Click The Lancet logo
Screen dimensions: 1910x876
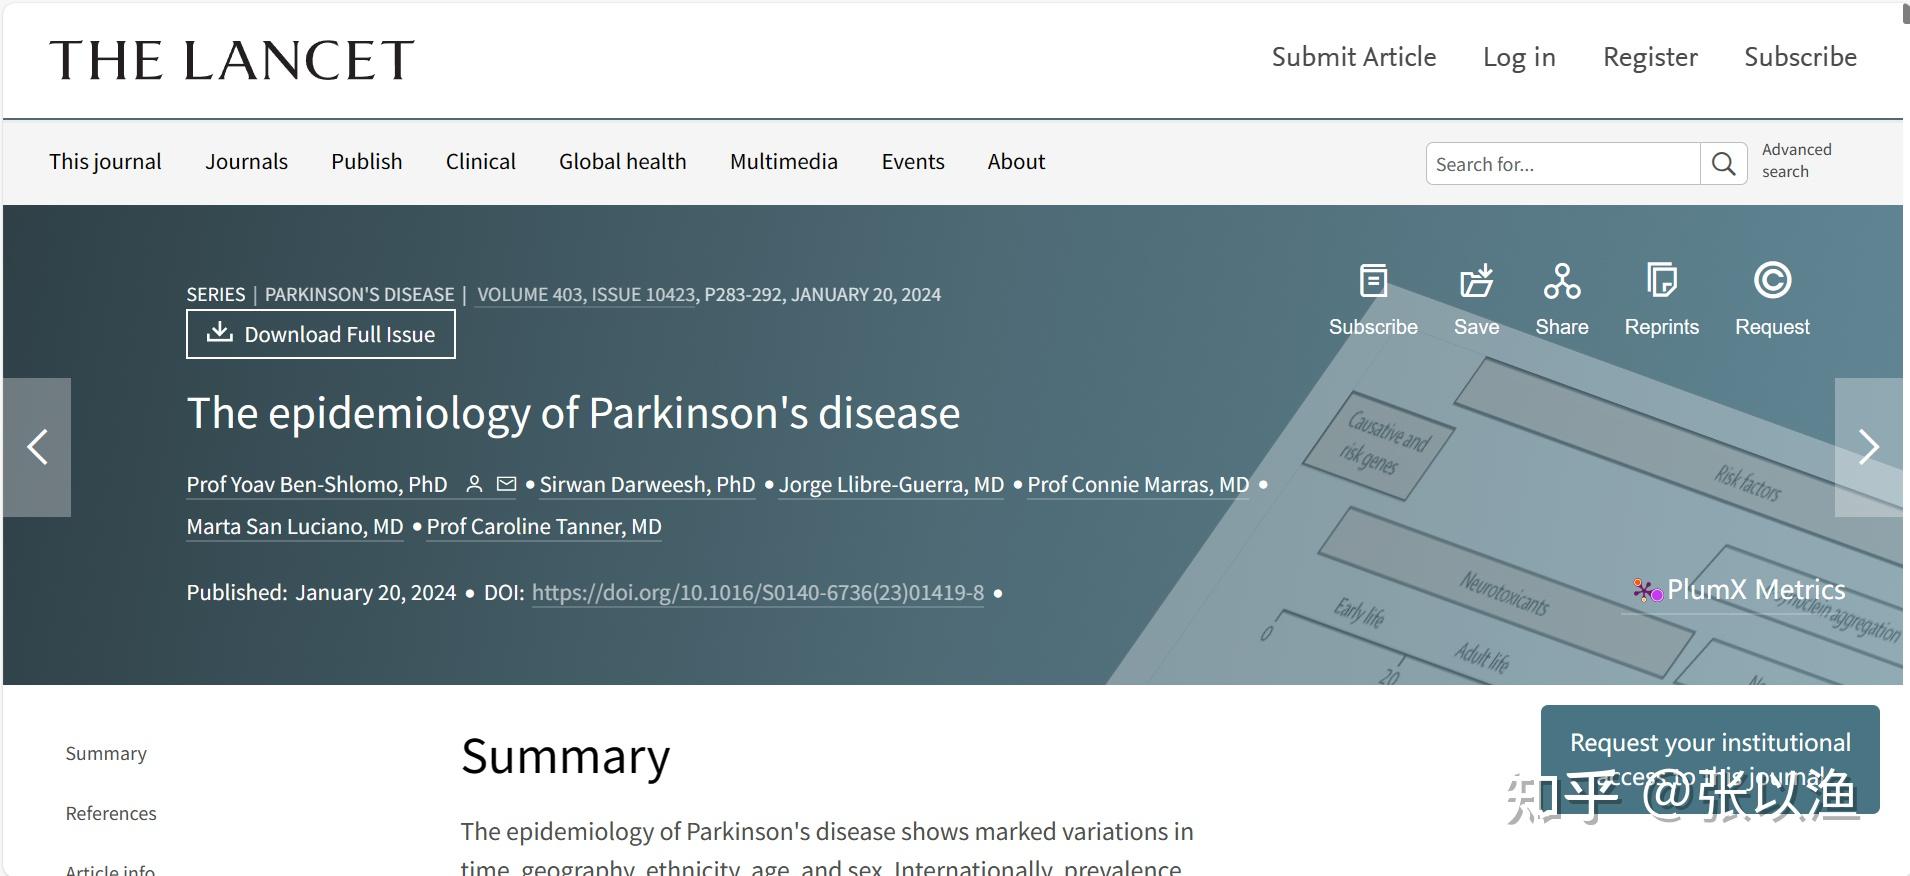pyautogui.click(x=232, y=60)
